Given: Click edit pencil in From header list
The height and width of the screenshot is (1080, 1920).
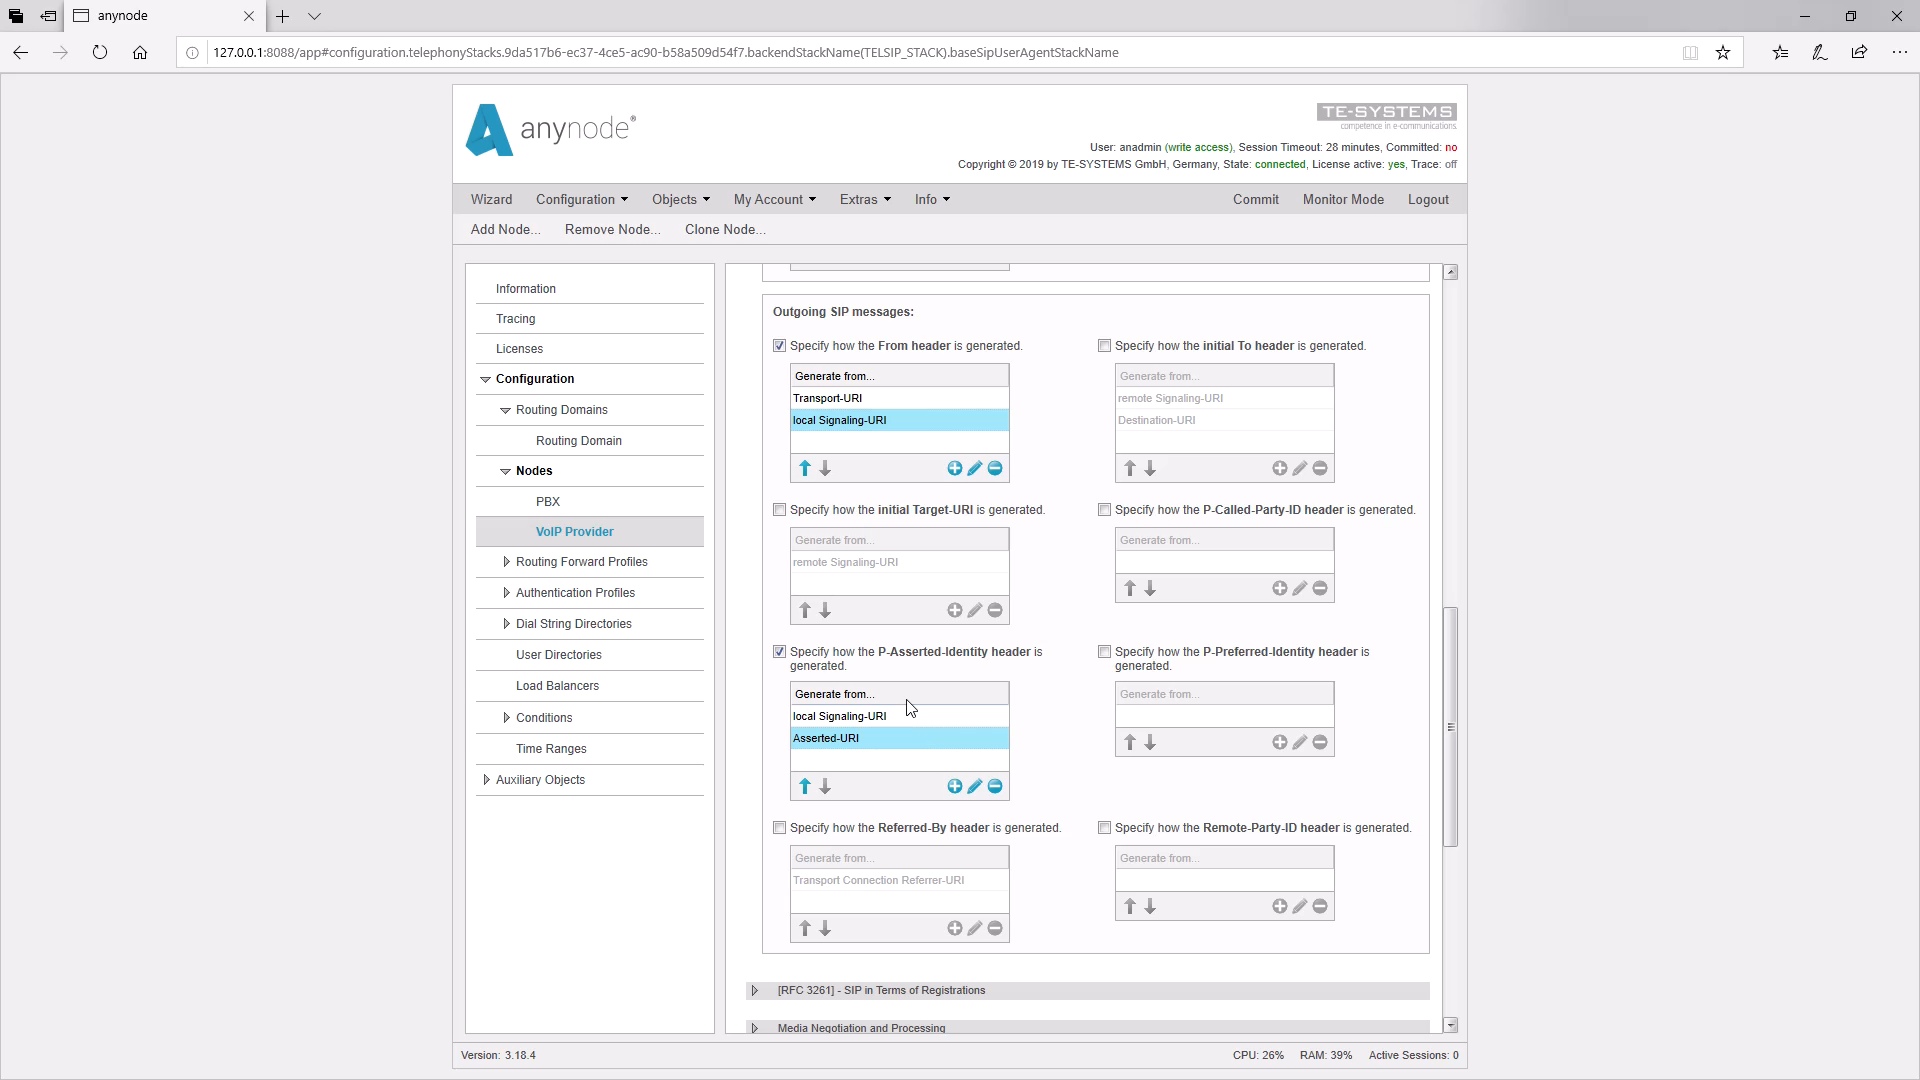Looking at the screenshot, I should pyautogui.click(x=975, y=468).
